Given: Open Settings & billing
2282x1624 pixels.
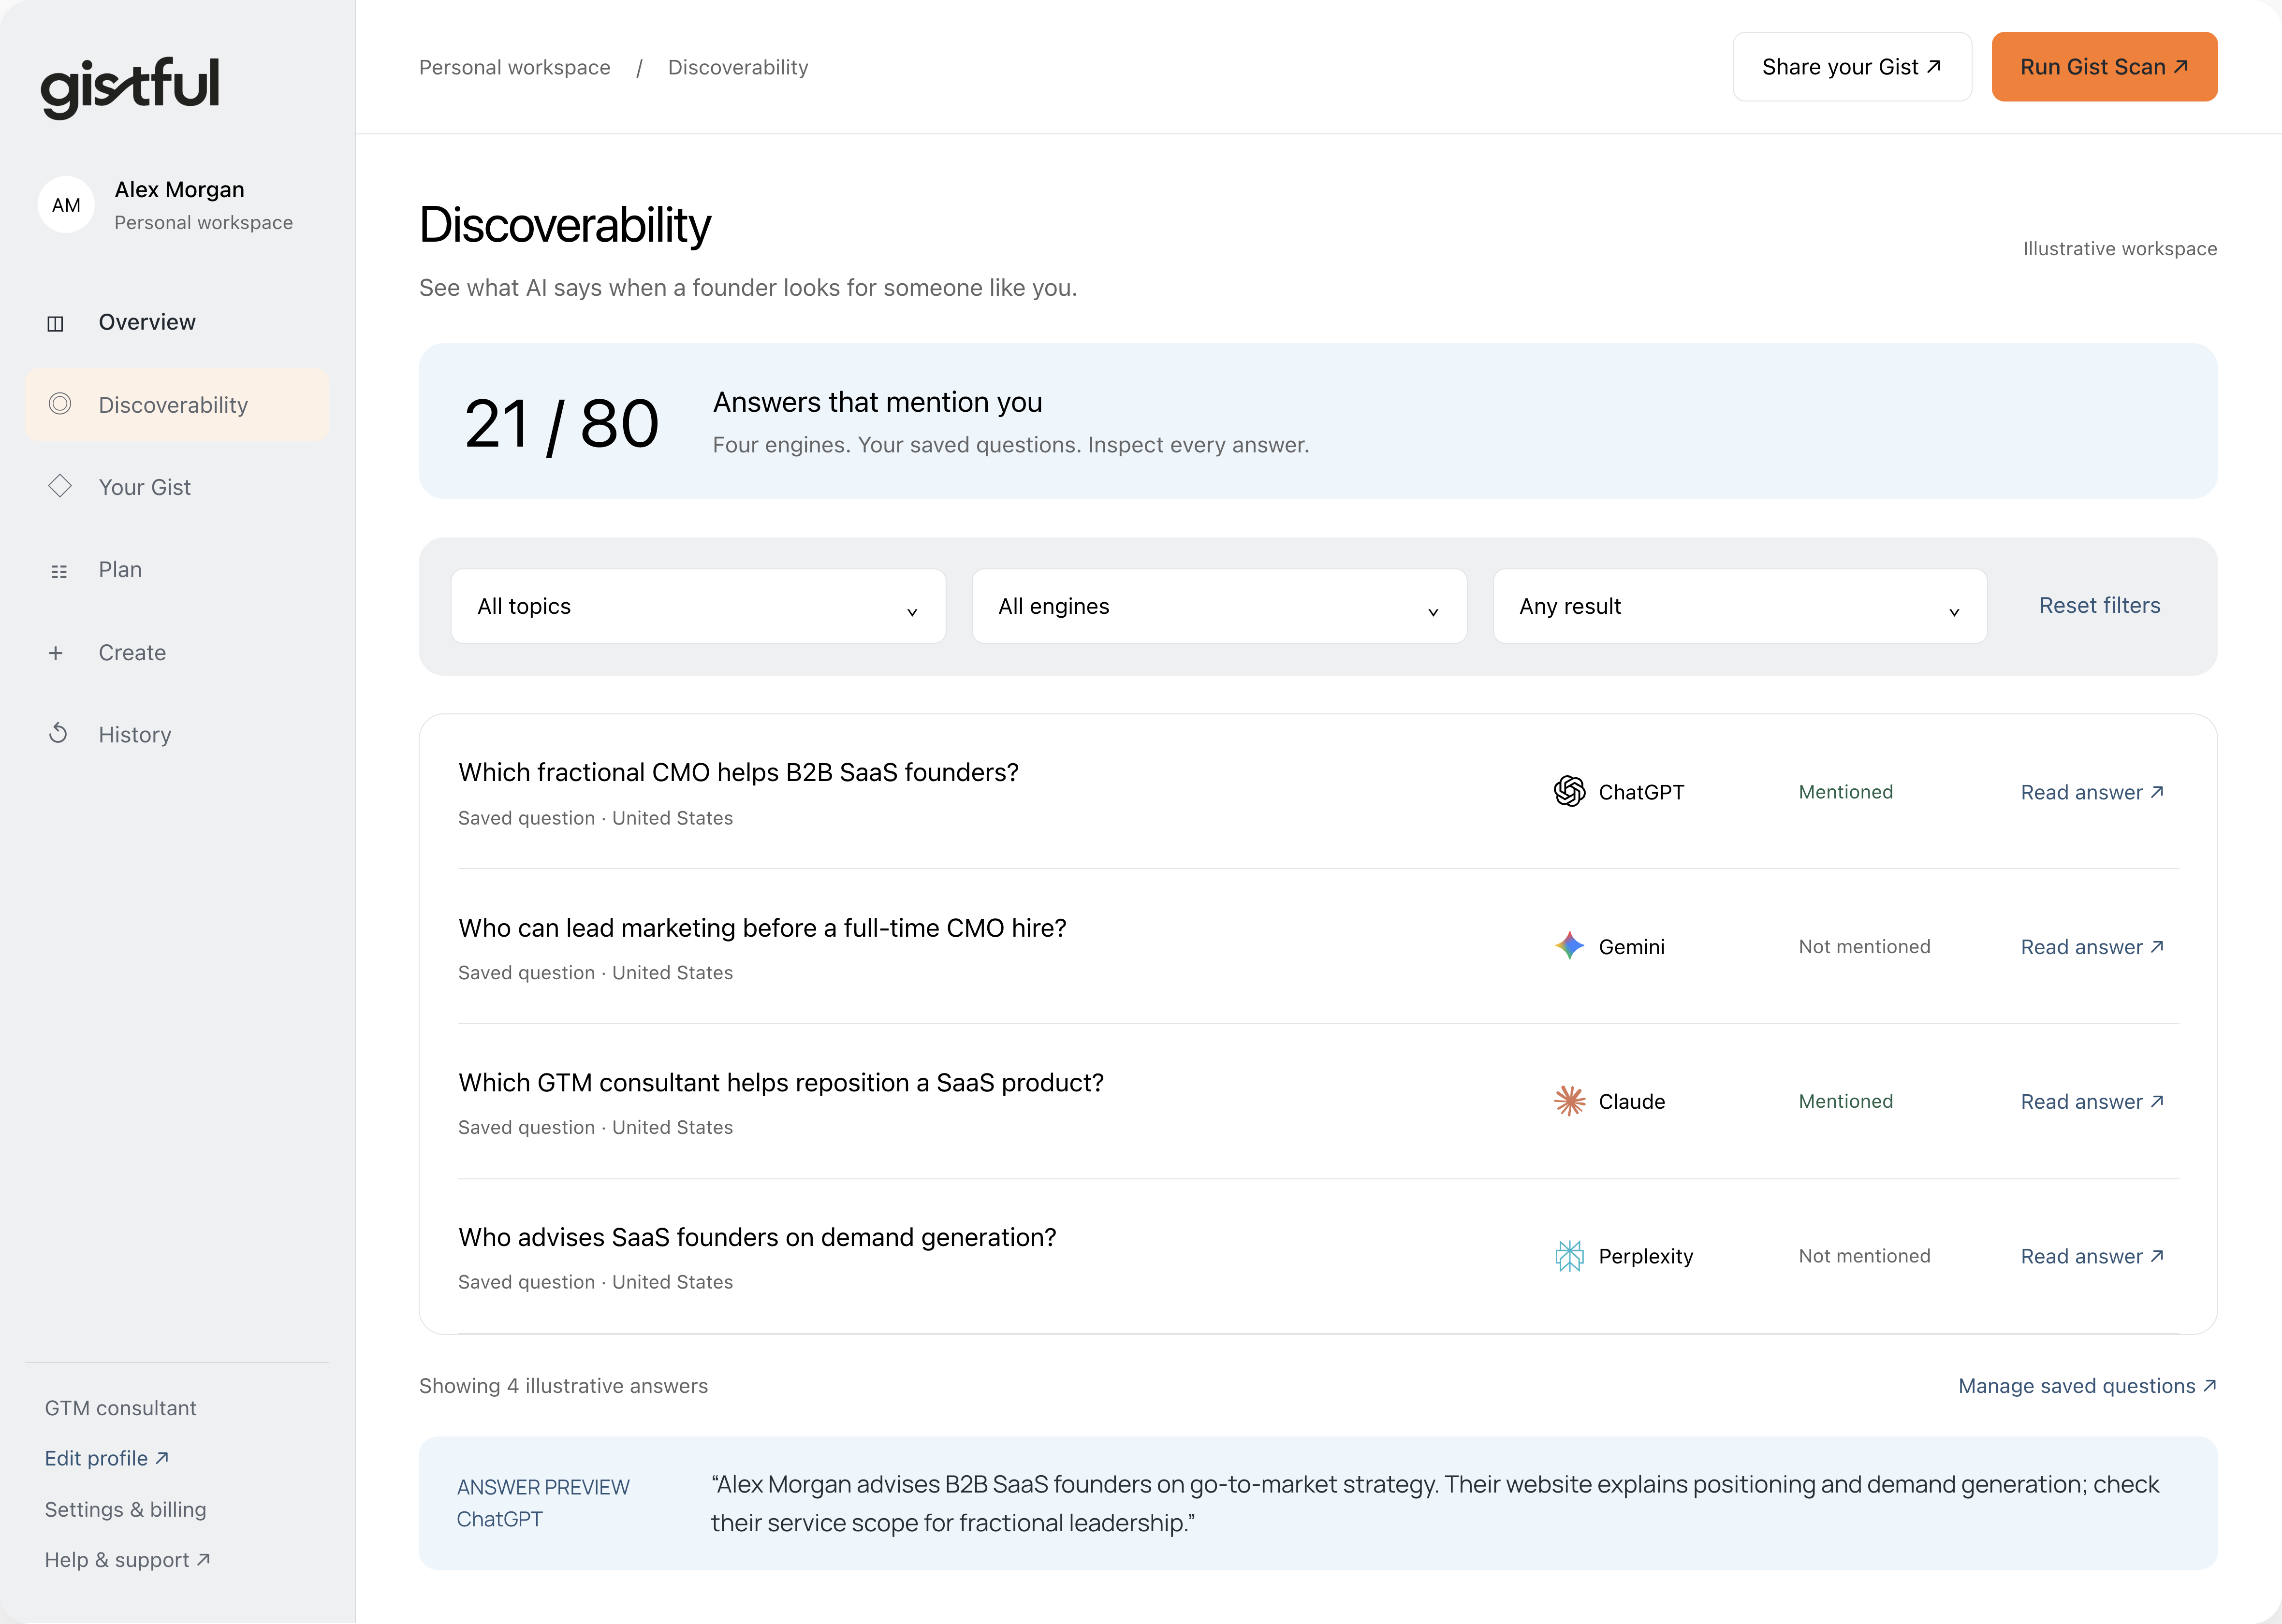Looking at the screenshot, I should coord(125,1509).
